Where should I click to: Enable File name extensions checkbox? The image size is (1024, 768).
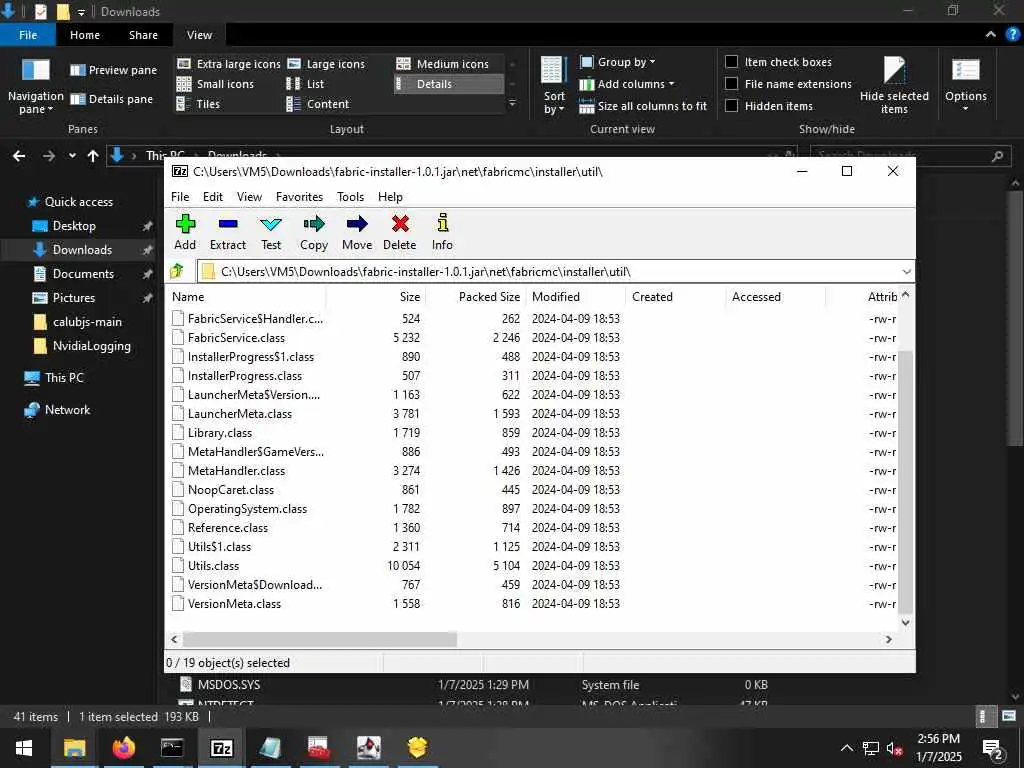point(732,84)
